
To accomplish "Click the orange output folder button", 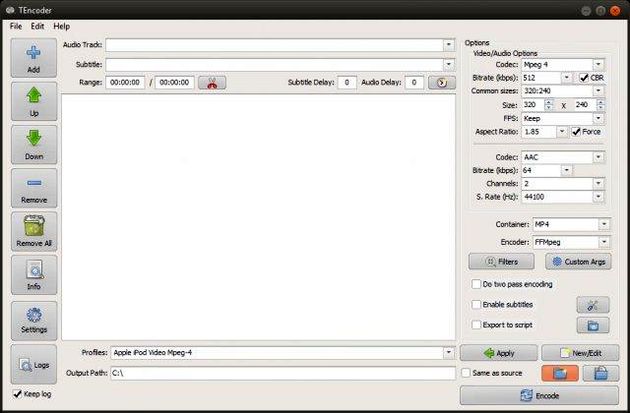I will pyautogui.click(x=559, y=373).
